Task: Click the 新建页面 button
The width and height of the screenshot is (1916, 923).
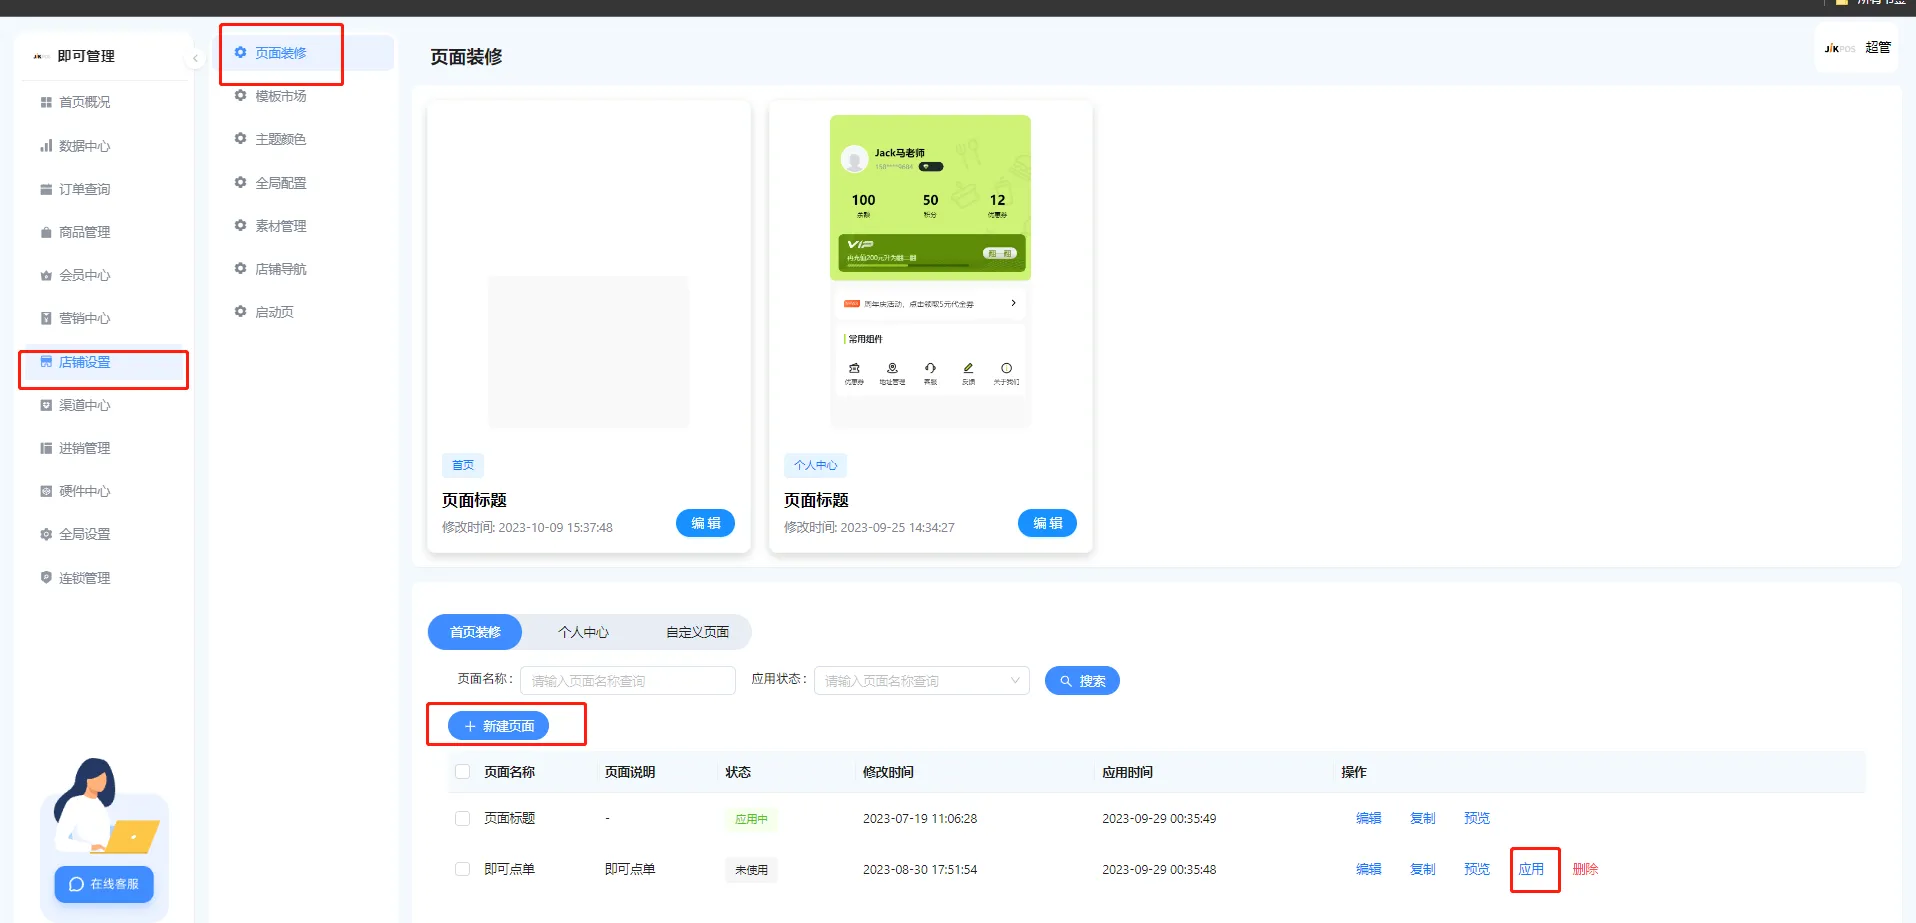Action: coord(498,726)
